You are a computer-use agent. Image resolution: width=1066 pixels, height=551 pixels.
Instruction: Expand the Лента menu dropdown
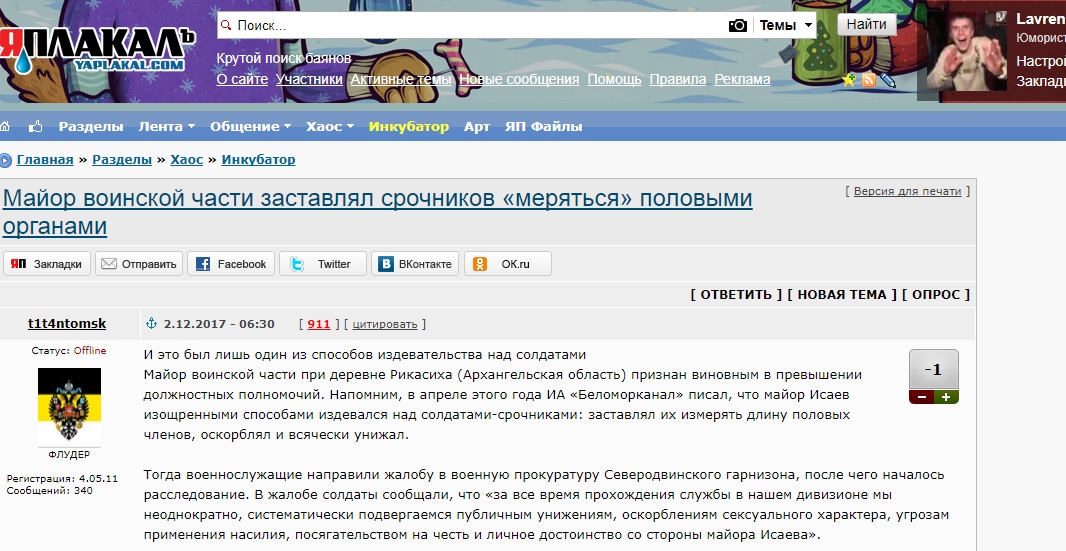pyautogui.click(x=166, y=127)
